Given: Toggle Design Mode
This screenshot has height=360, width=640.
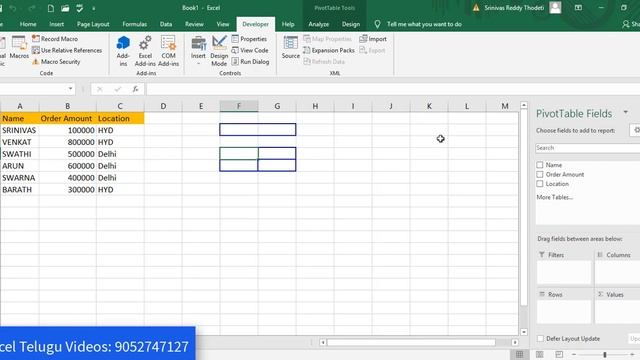Looking at the screenshot, I should pyautogui.click(x=219, y=51).
